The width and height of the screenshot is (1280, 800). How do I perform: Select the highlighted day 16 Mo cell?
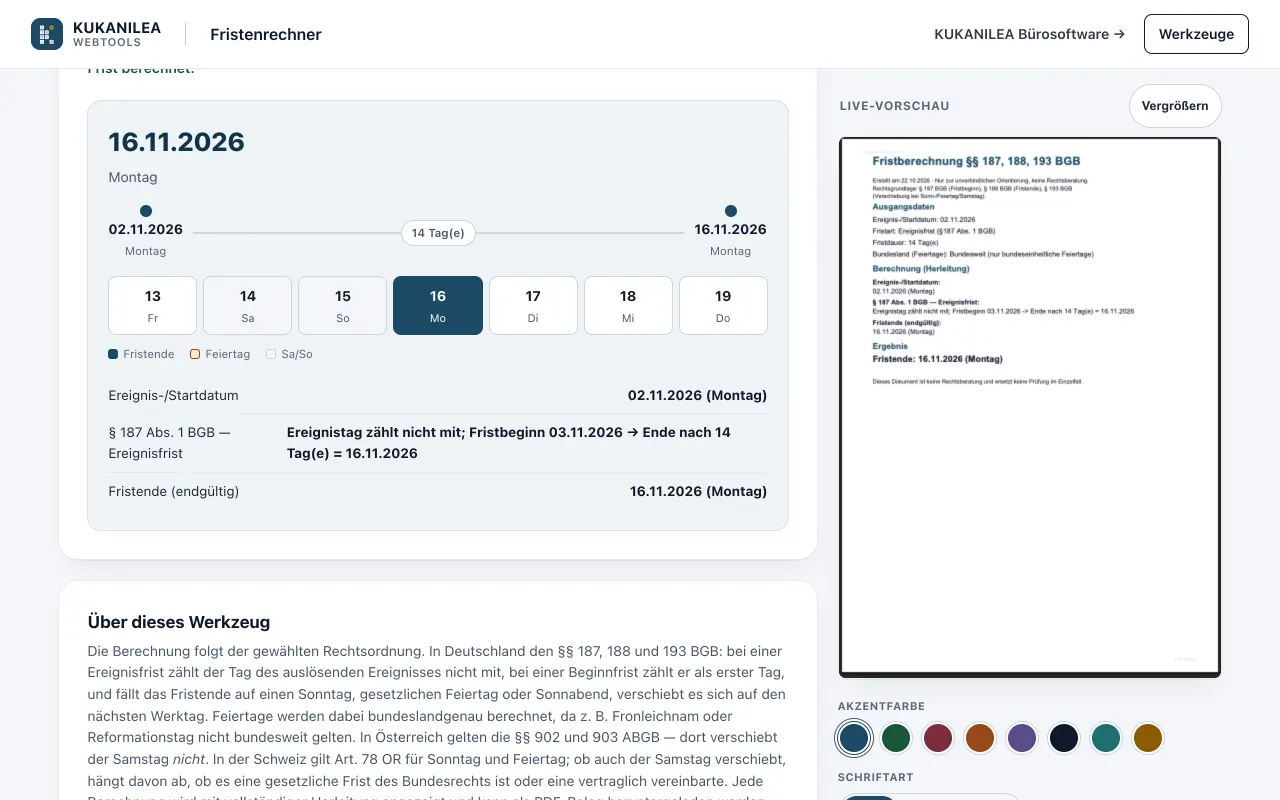(438, 305)
